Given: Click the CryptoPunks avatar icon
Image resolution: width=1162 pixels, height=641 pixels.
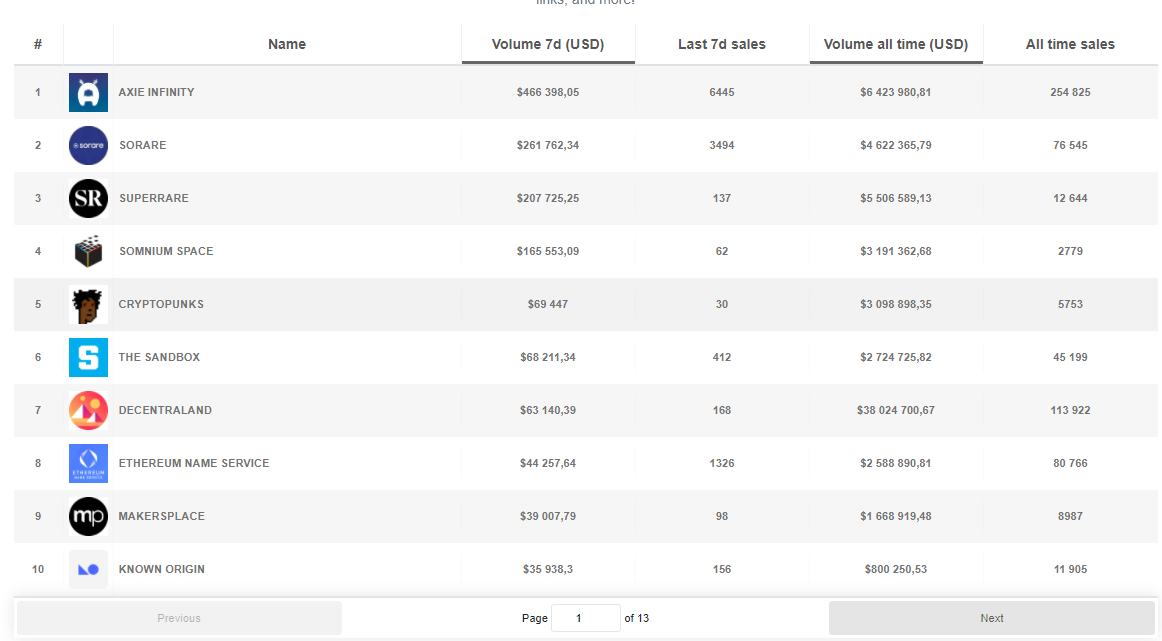Looking at the screenshot, I should [x=88, y=305].
